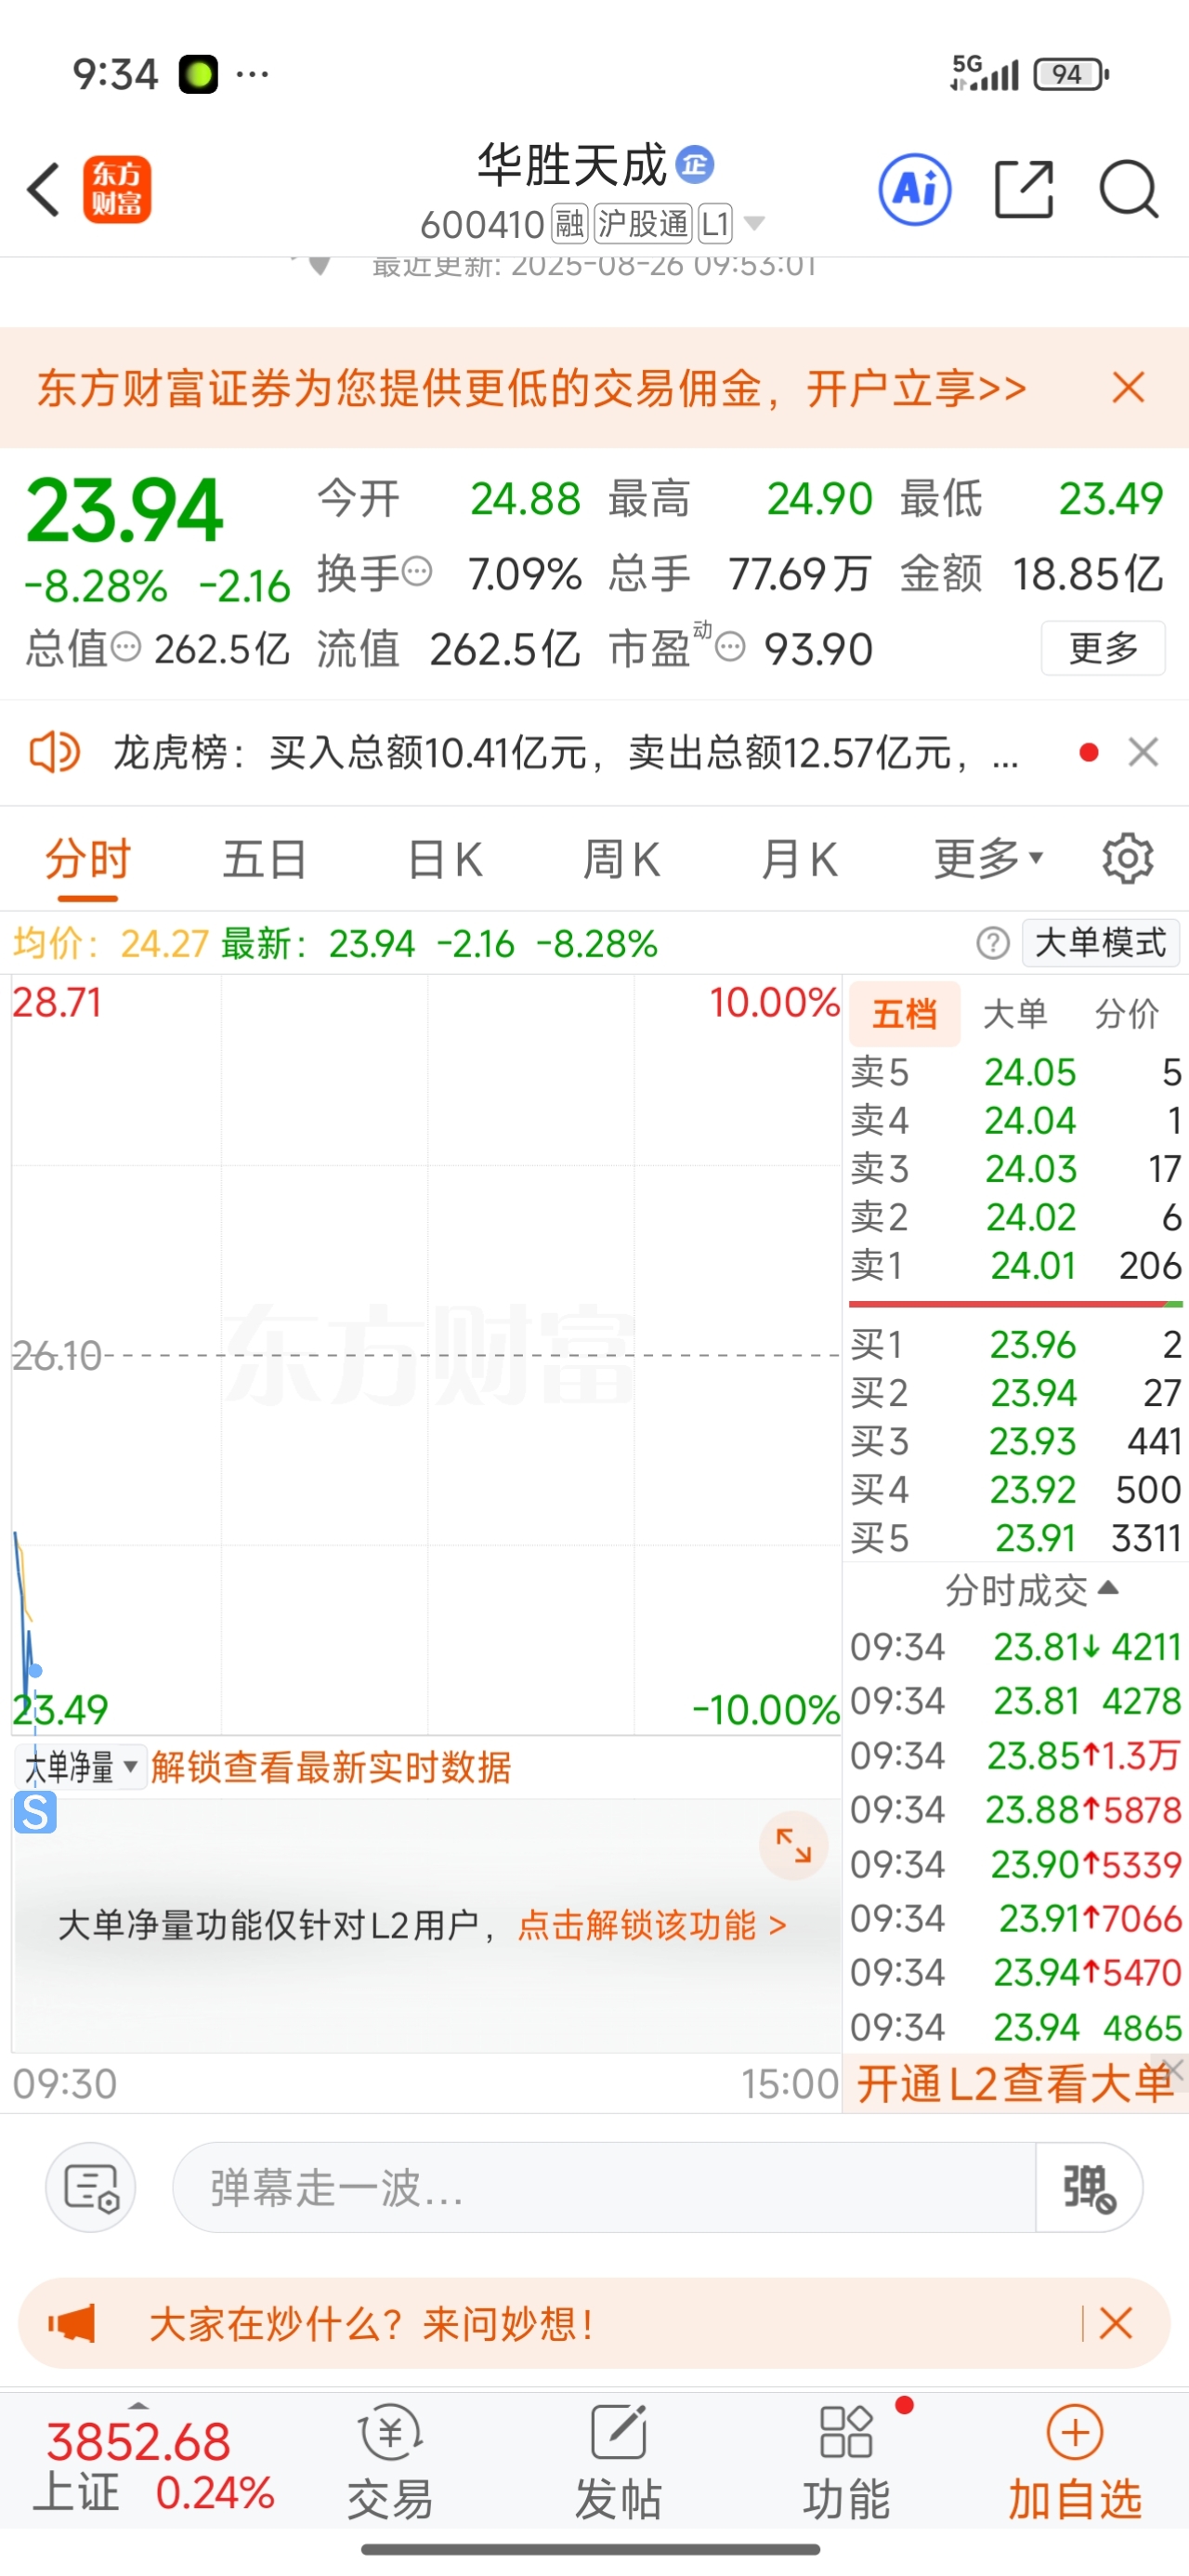Open 功能 features icon
Image resolution: width=1189 pixels, height=2576 pixels.
(x=846, y=2462)
